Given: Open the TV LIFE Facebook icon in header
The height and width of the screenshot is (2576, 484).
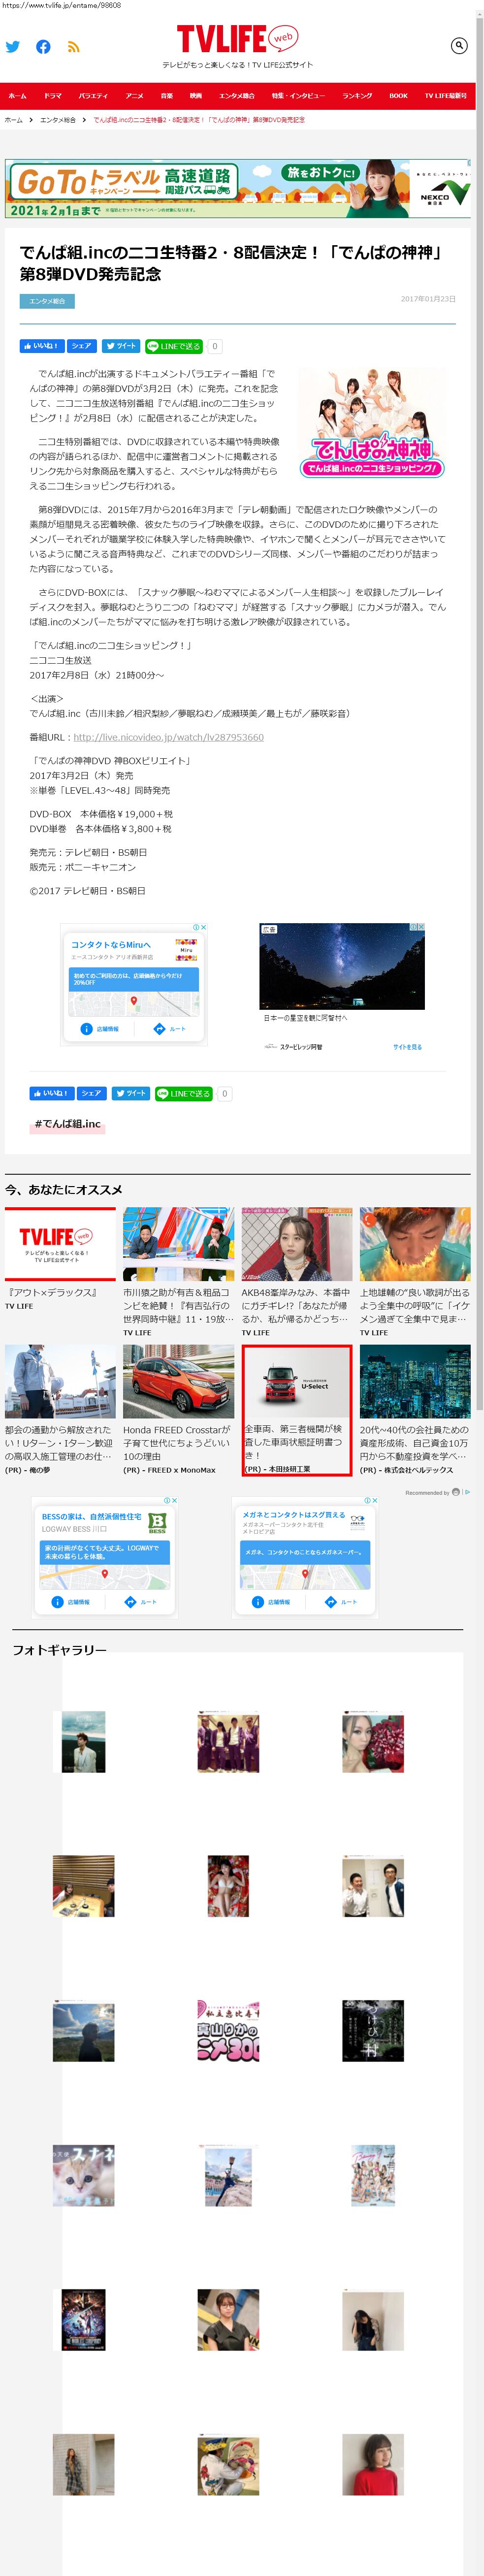Looking at the screenshot, I should pyautogui.click(x=43, y=46).
